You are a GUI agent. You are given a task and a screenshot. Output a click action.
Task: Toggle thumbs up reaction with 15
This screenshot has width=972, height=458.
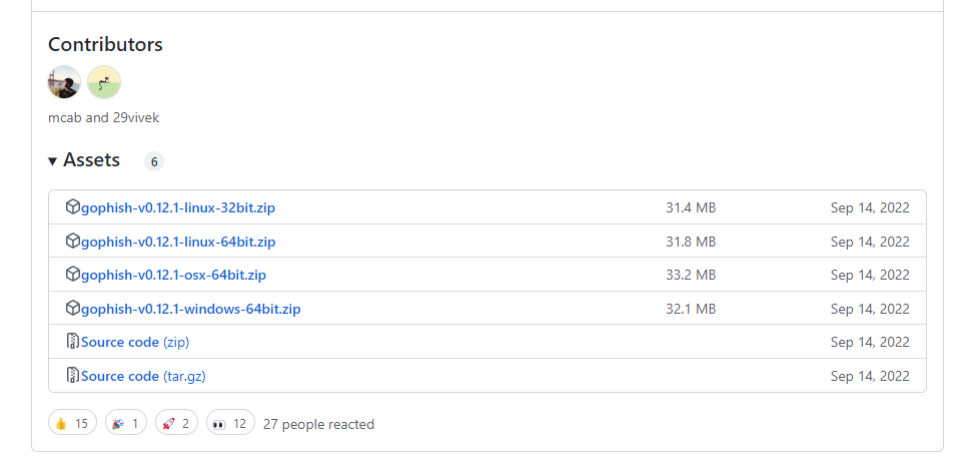click(73, 423)
